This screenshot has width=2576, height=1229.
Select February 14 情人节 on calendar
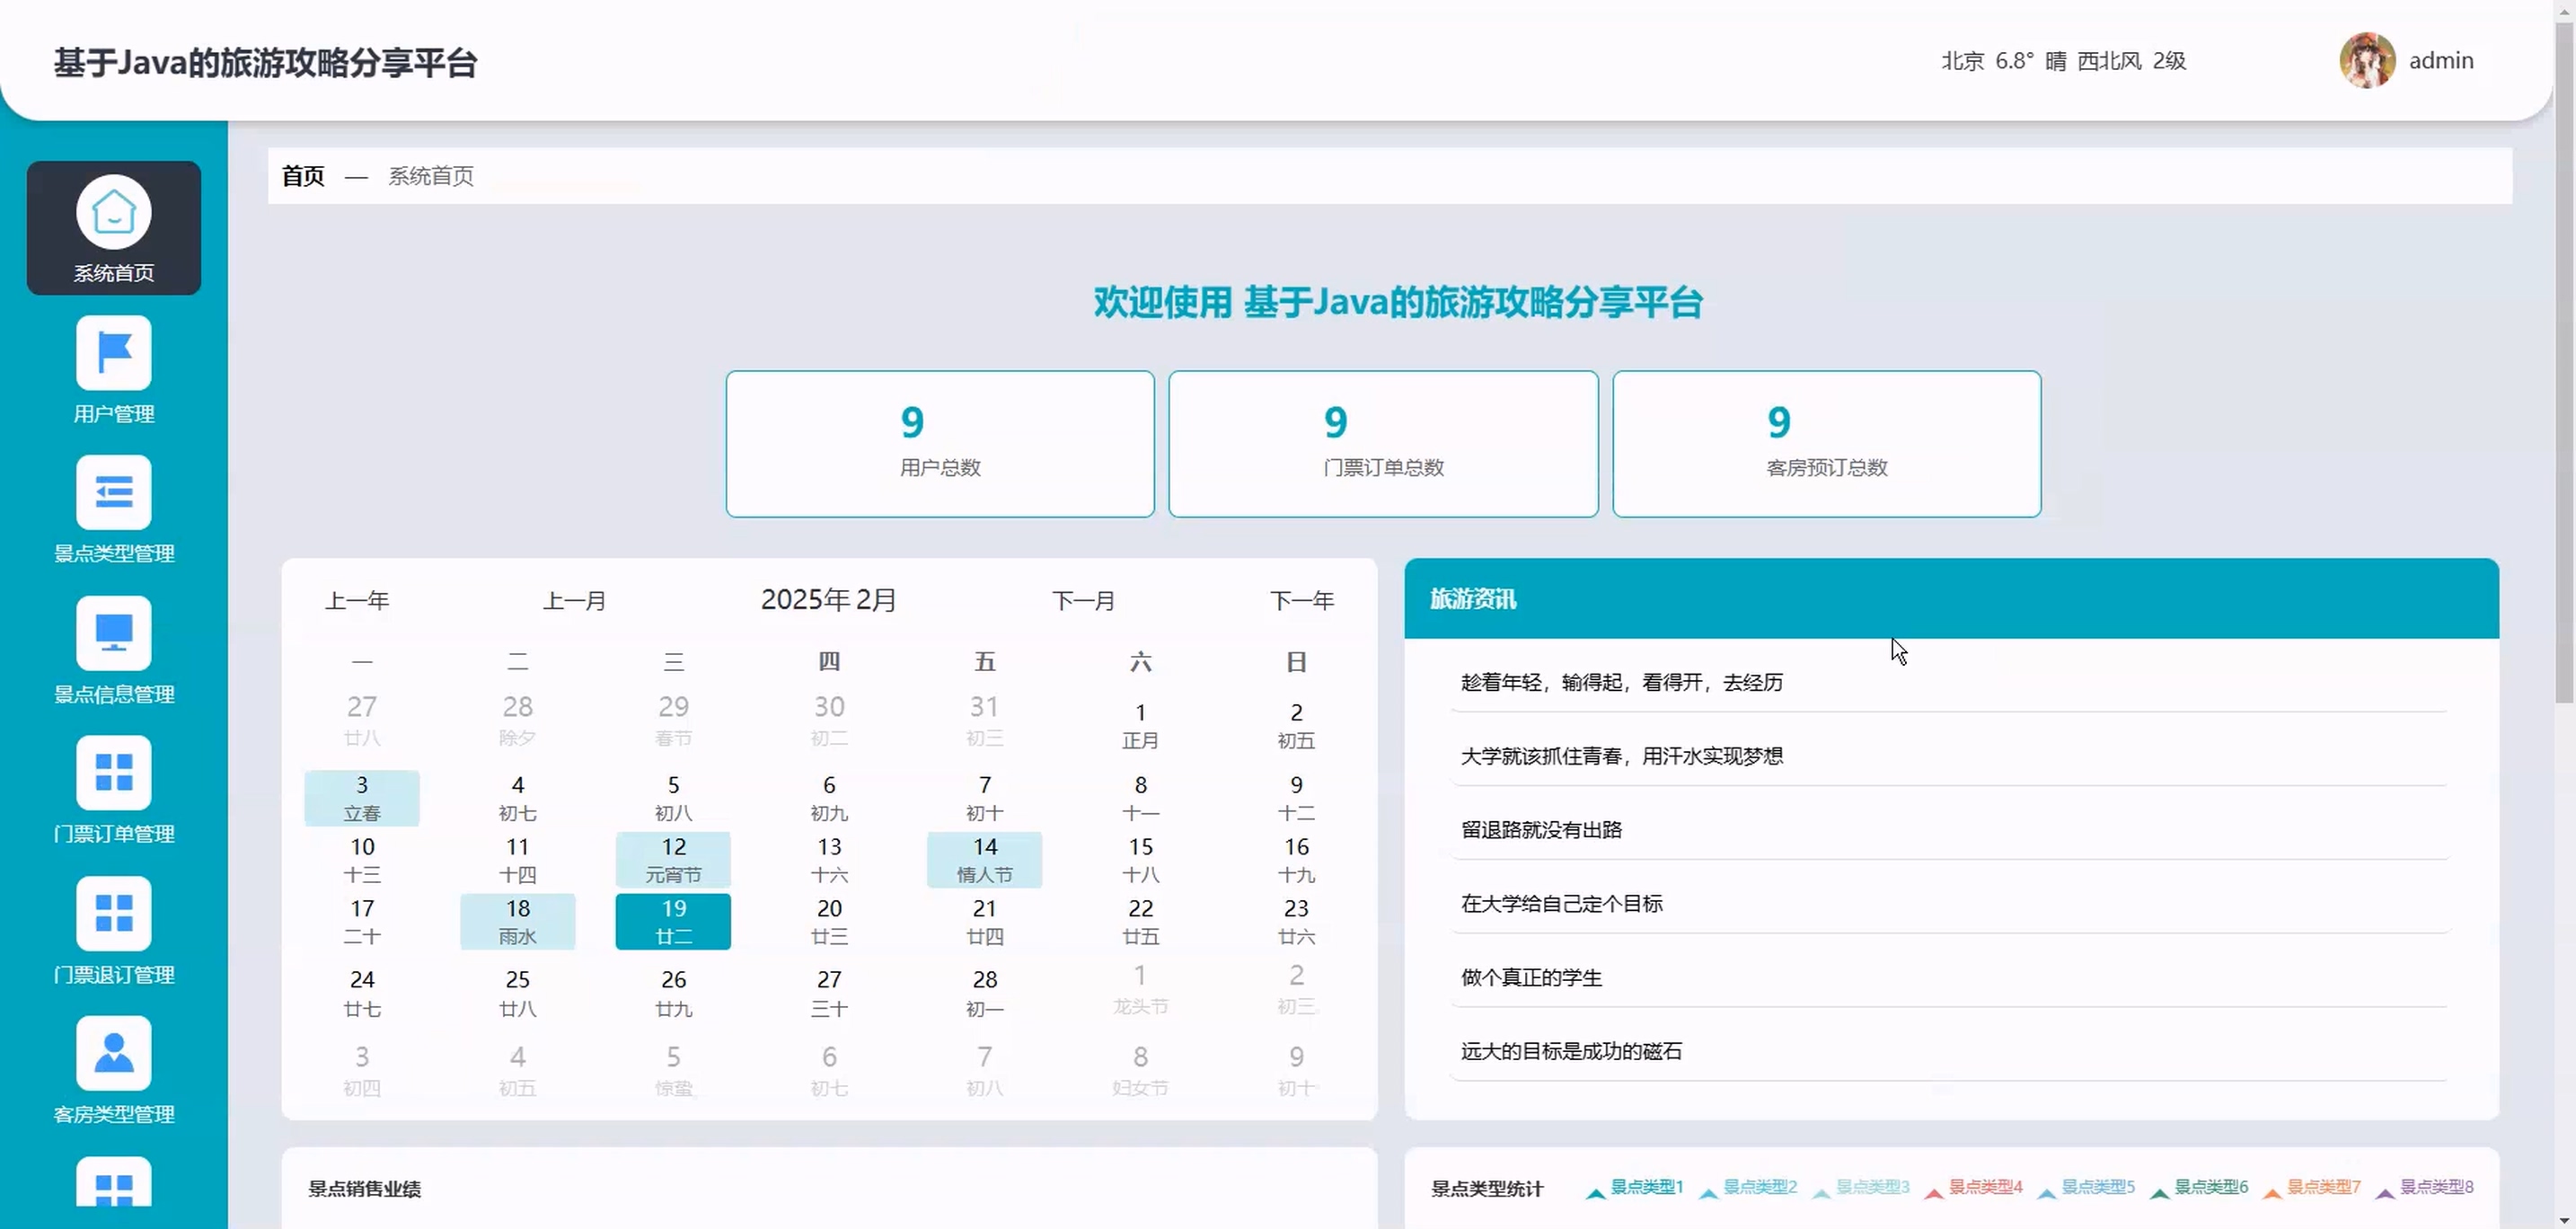(984, 859)
